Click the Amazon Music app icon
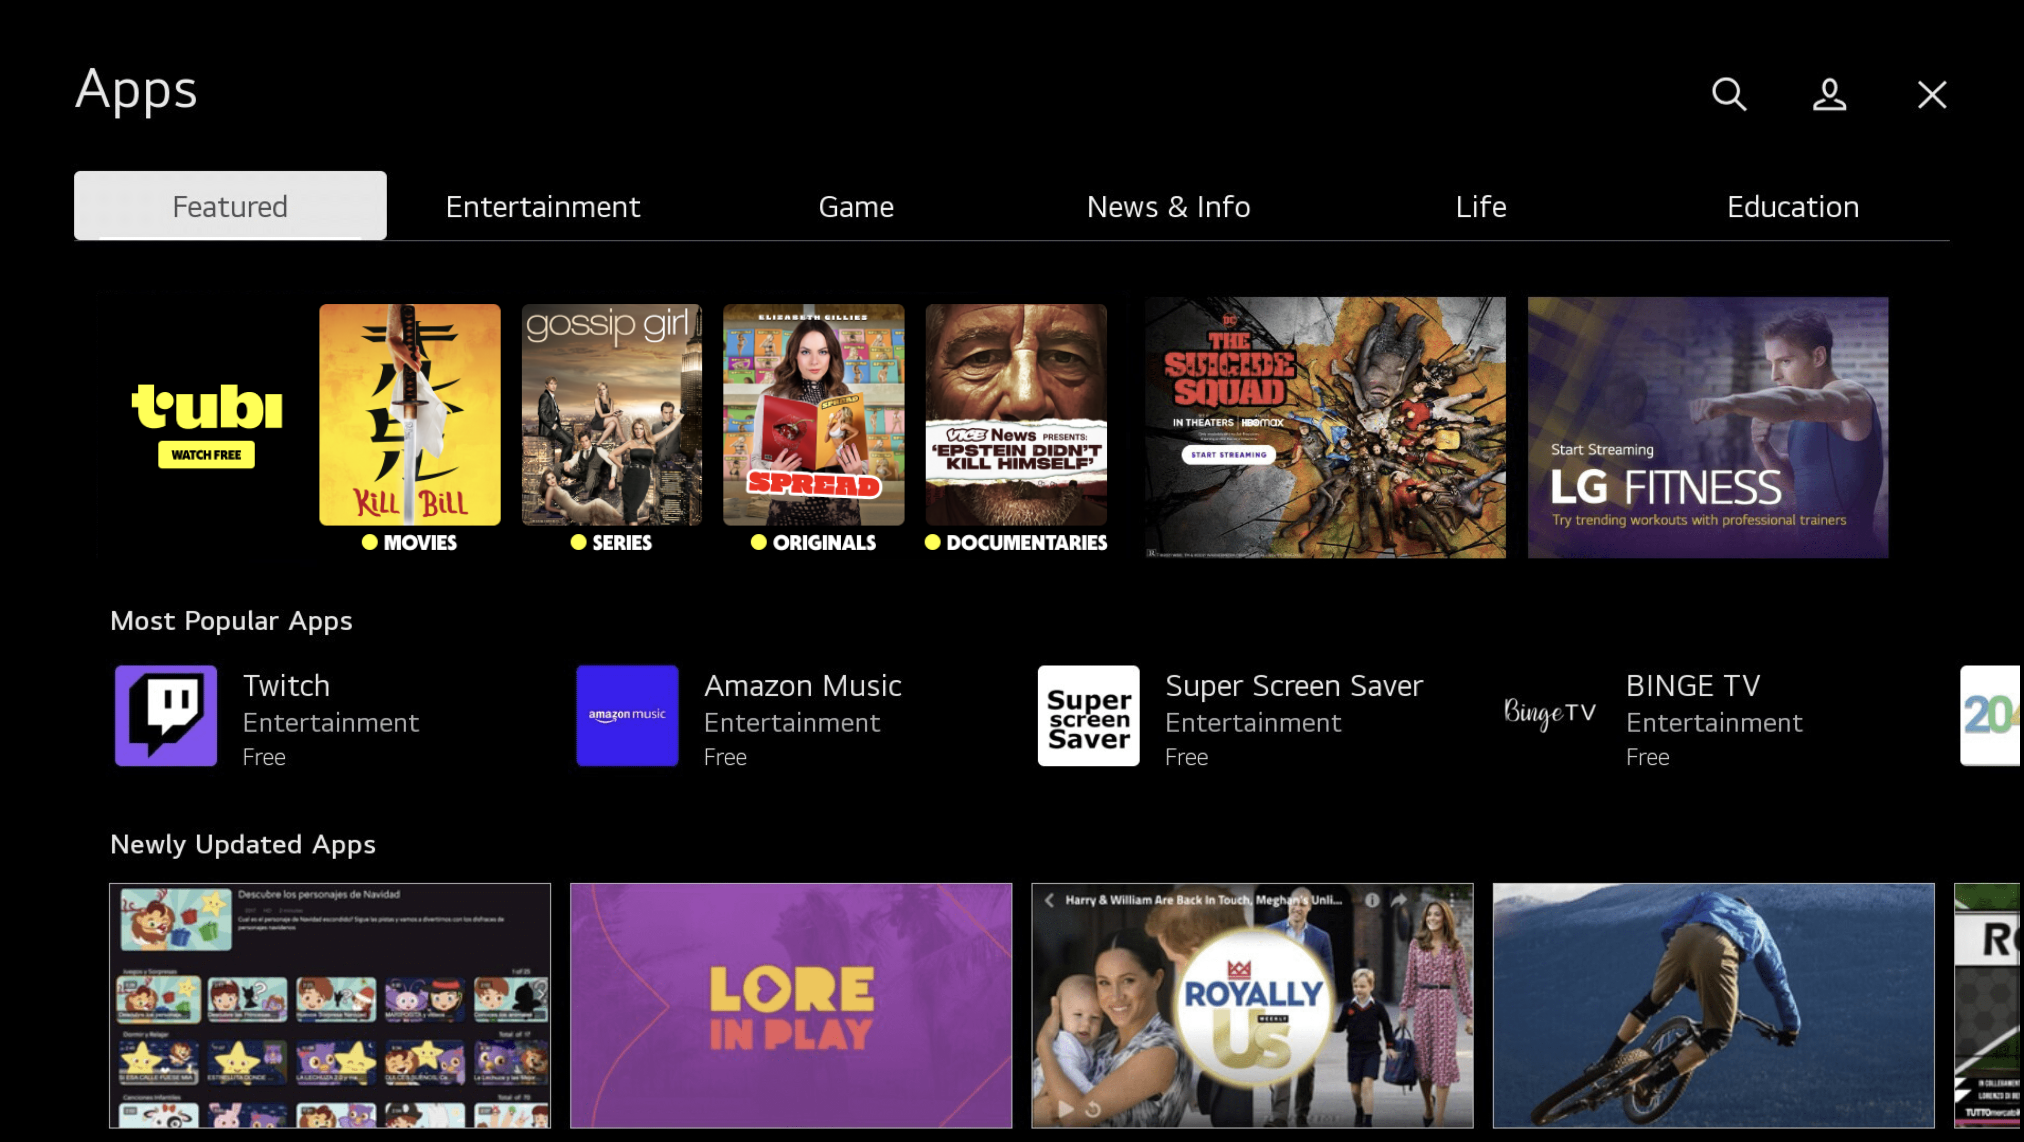The image size is (2024, 1142). click(627, 716)
